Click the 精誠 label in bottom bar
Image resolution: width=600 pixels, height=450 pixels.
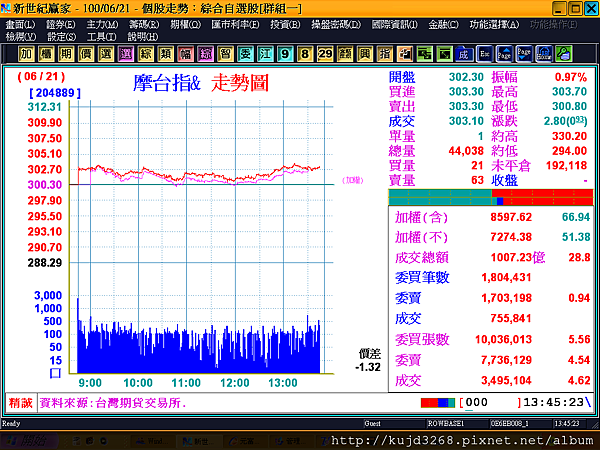21,403
